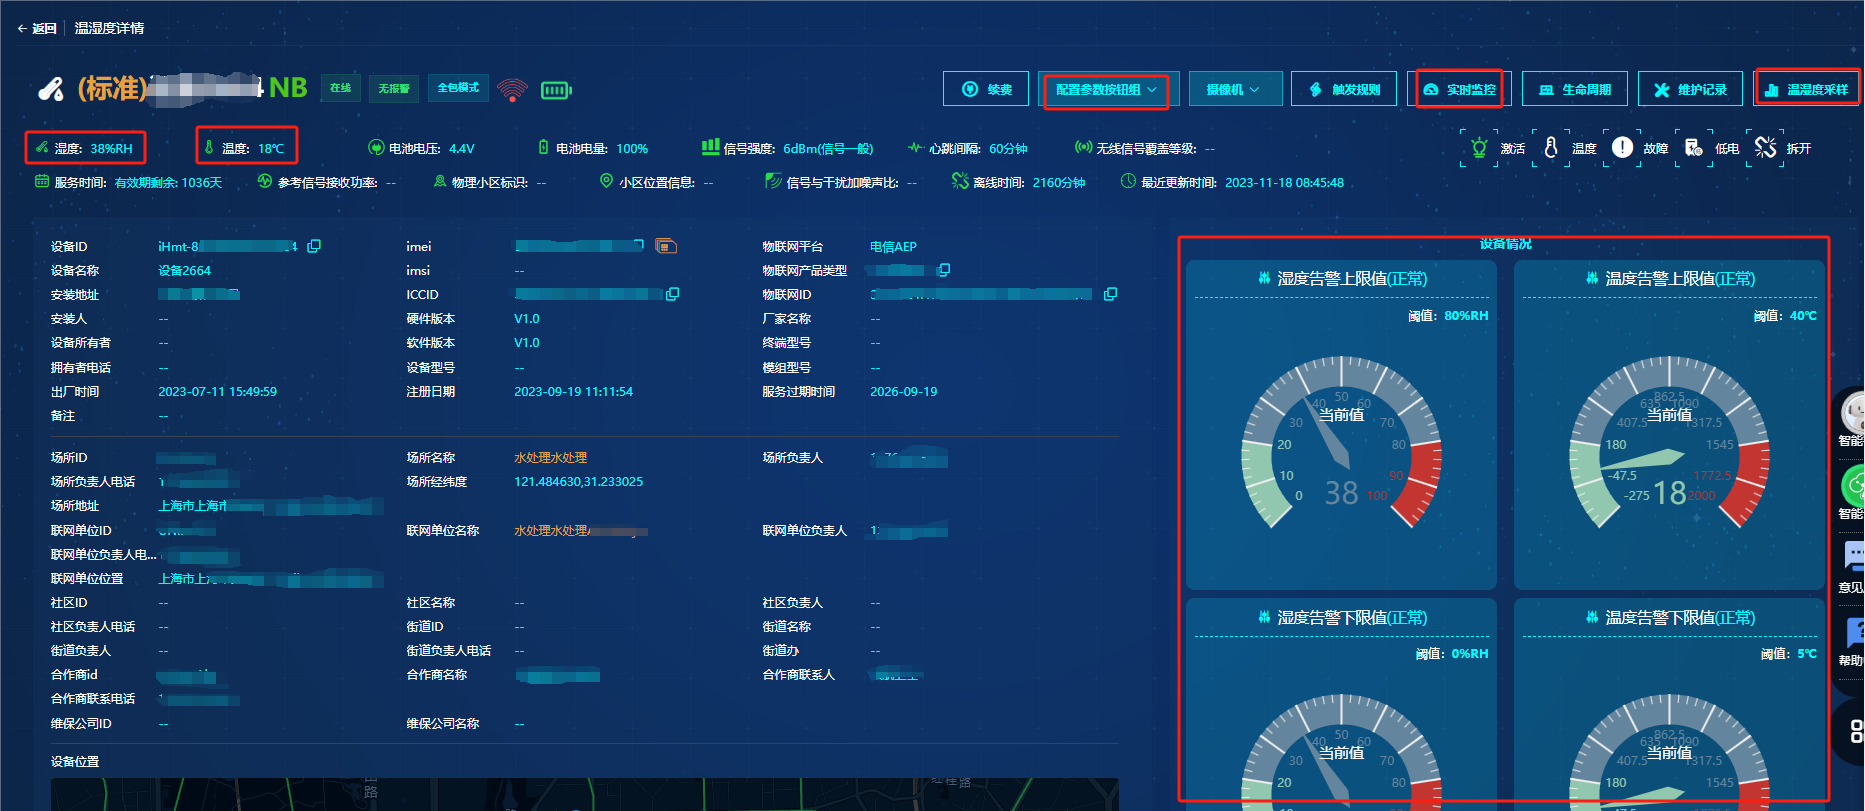Expand the 配置参数按钮组 dropdown
This screenshot has width=1865, height=811.
[x=1109, y=89]
